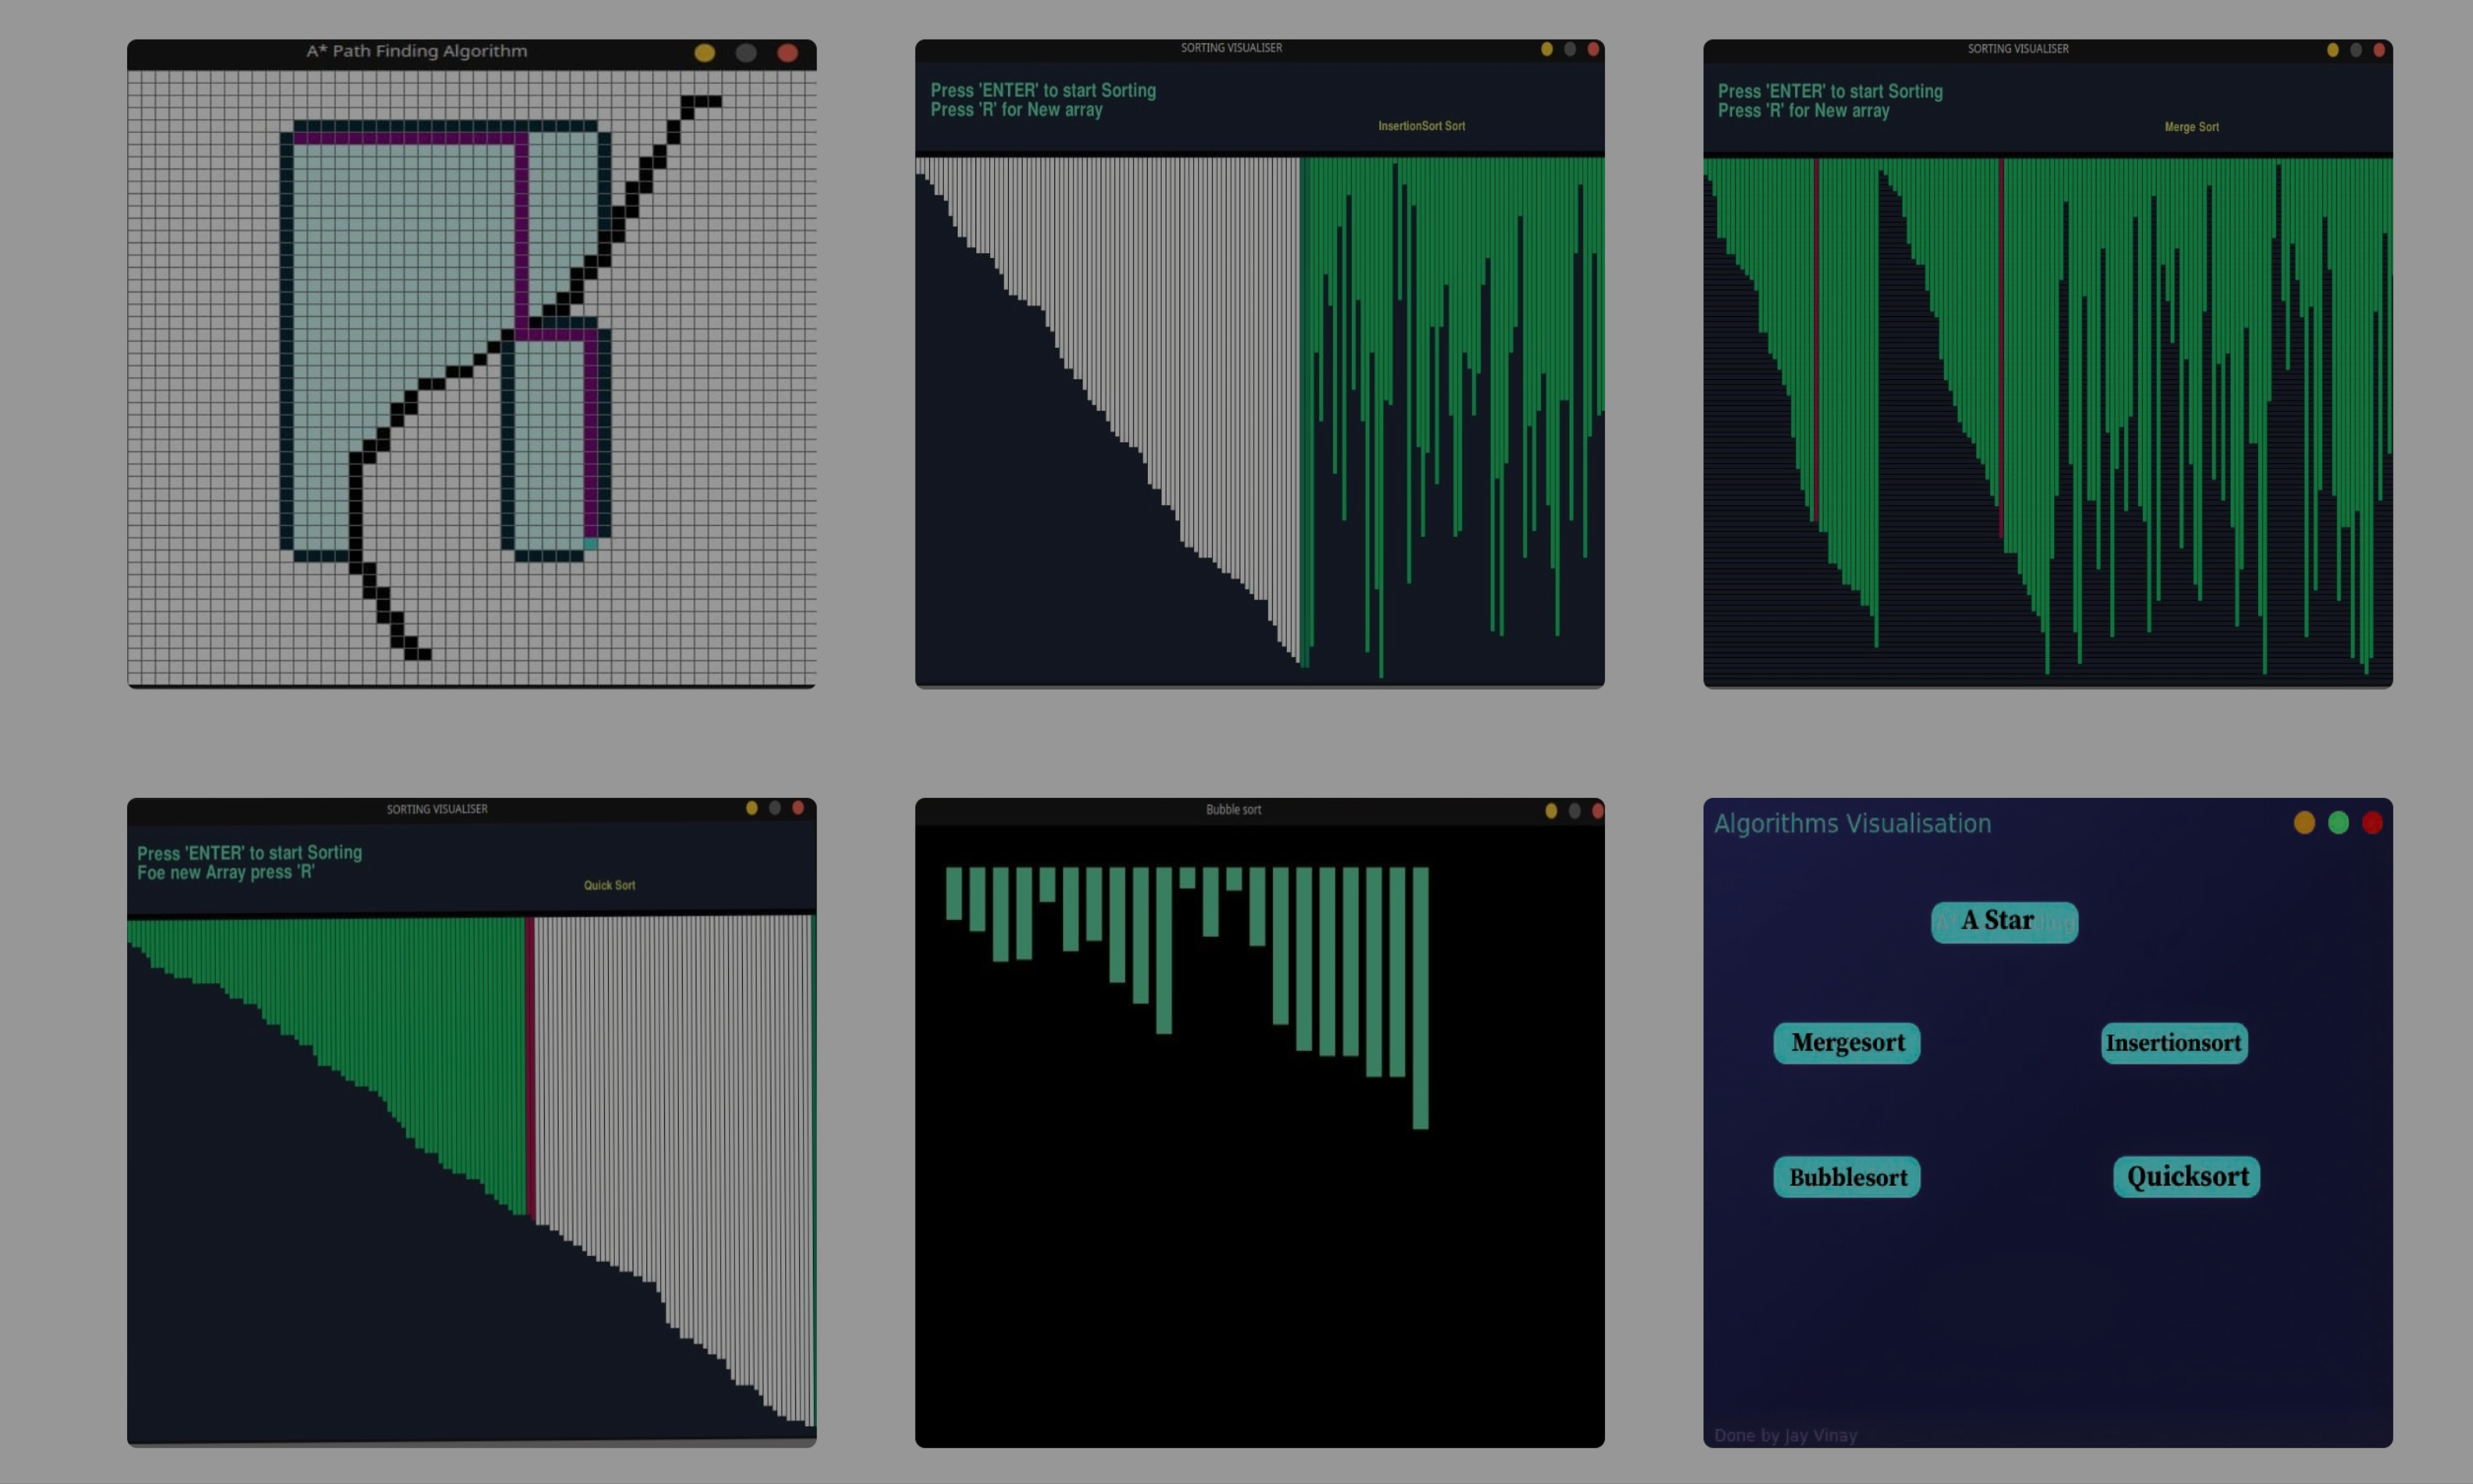
Task: Click orange dot on Algorithms Visualisation window
Action: (x=2304, y=822)
